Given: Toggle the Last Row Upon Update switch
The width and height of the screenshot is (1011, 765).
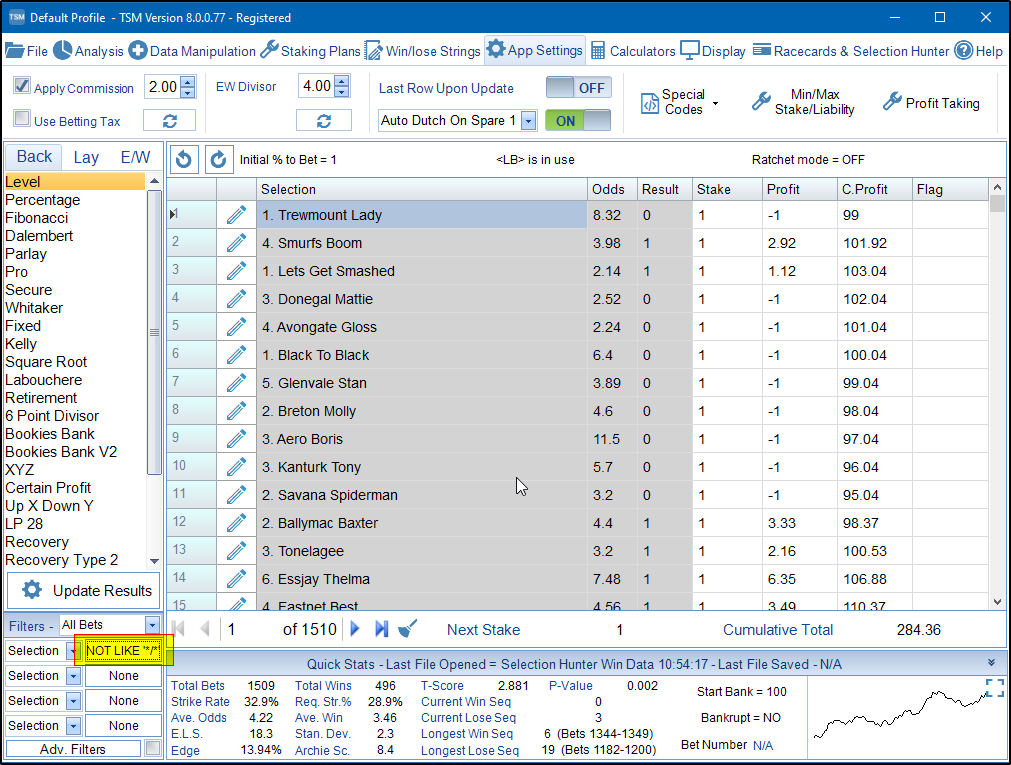Looking at the screenshot, I should point(578,88).
